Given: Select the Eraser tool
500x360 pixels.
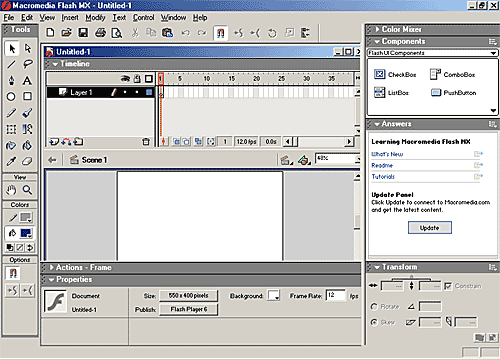Looking at the screenshot, I should pos(27,161).
